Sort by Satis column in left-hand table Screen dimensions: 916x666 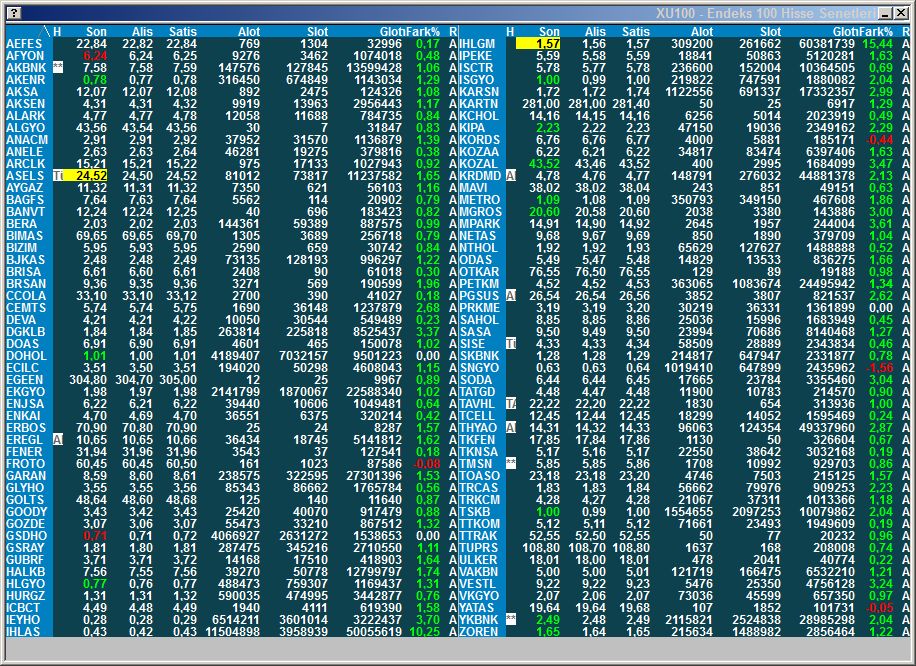183,32
